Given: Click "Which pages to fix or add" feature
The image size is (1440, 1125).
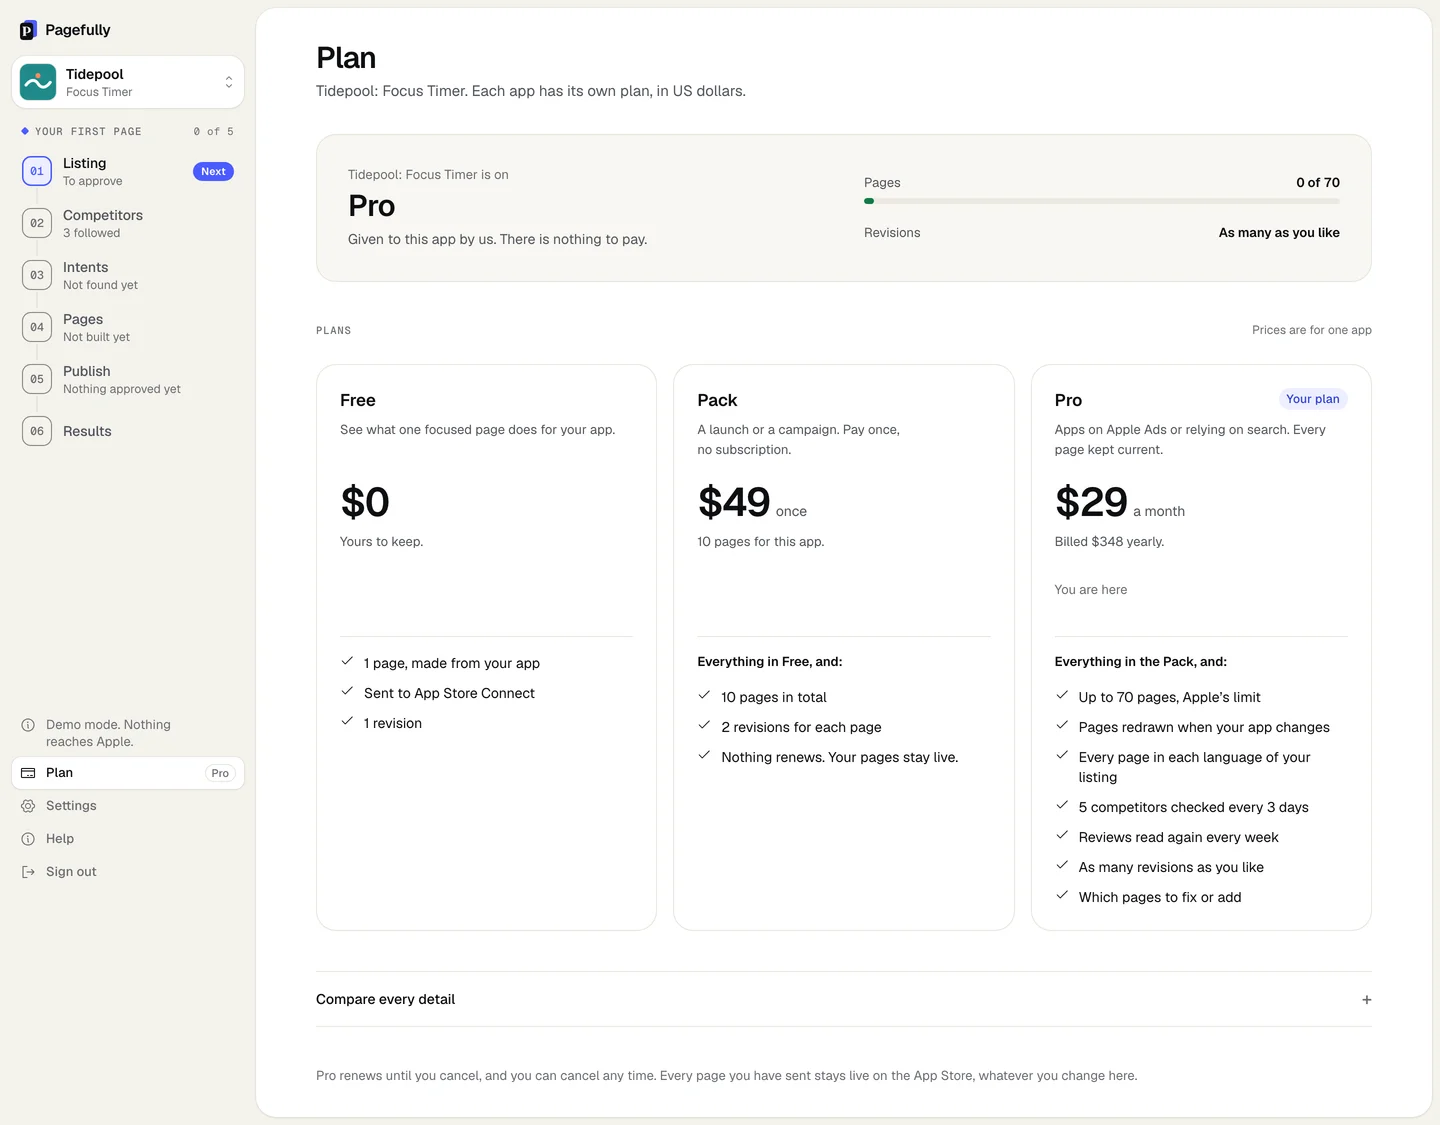Looking at the screenshot, I should [1160, 897].
